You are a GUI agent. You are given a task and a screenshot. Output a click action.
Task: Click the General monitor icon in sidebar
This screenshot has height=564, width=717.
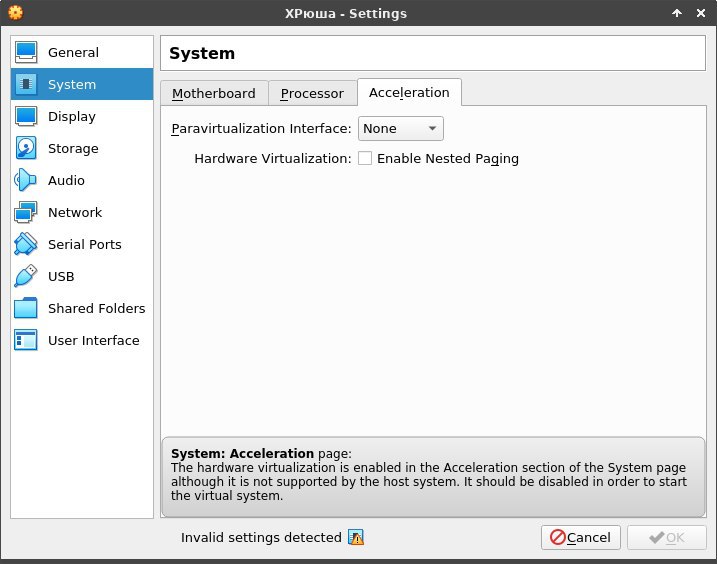click(x=26, y=52)
